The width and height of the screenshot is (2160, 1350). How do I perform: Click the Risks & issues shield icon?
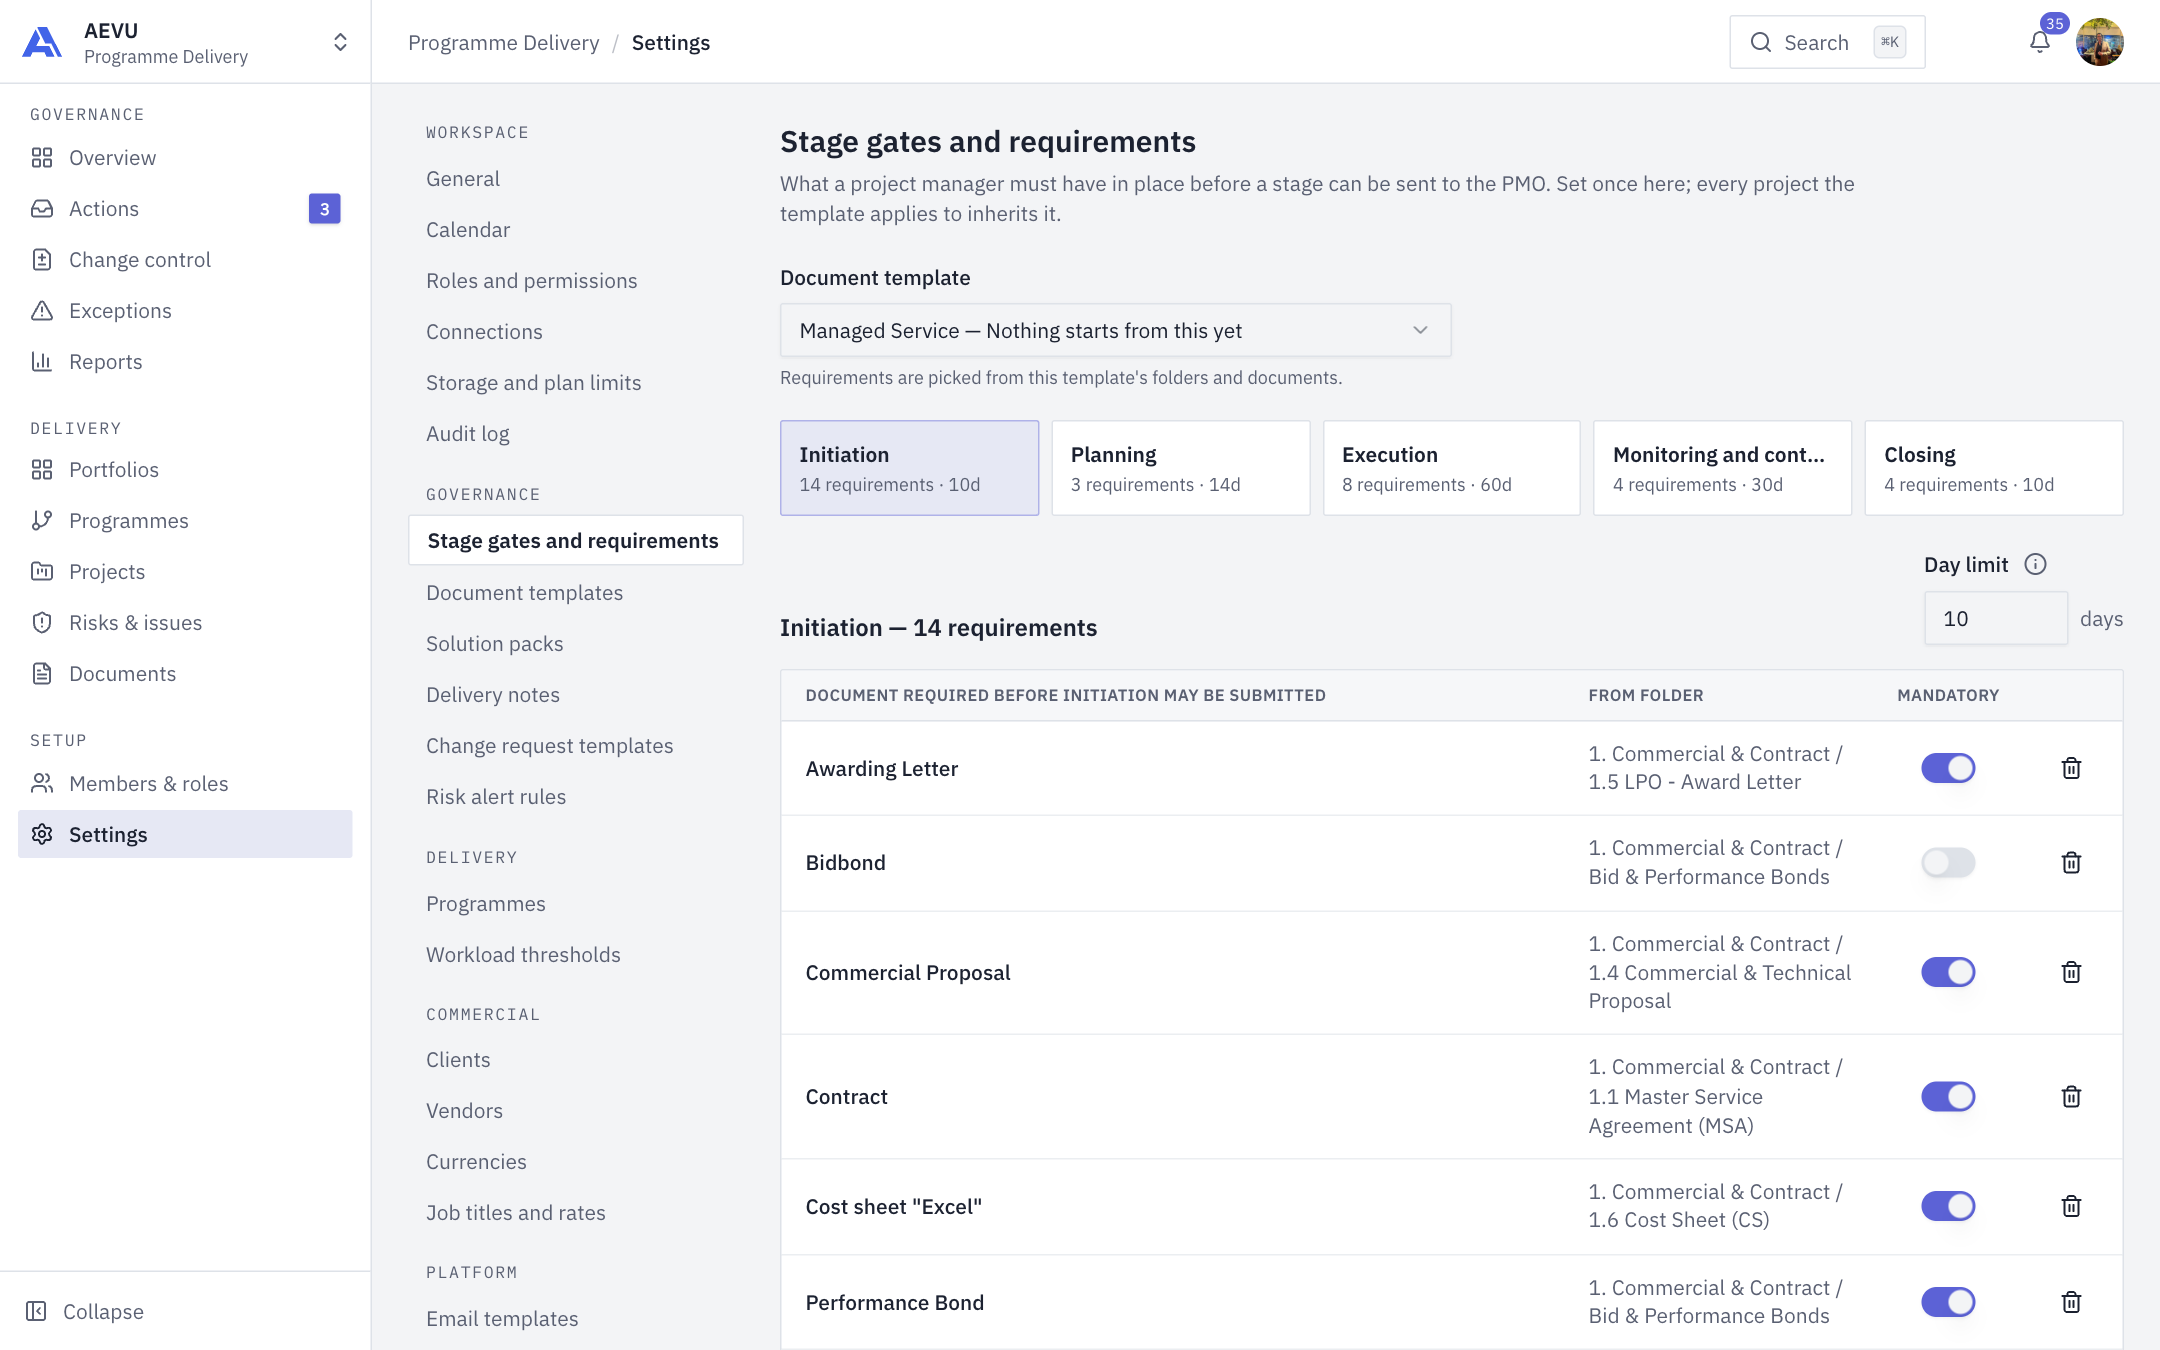tap(42, 622)
